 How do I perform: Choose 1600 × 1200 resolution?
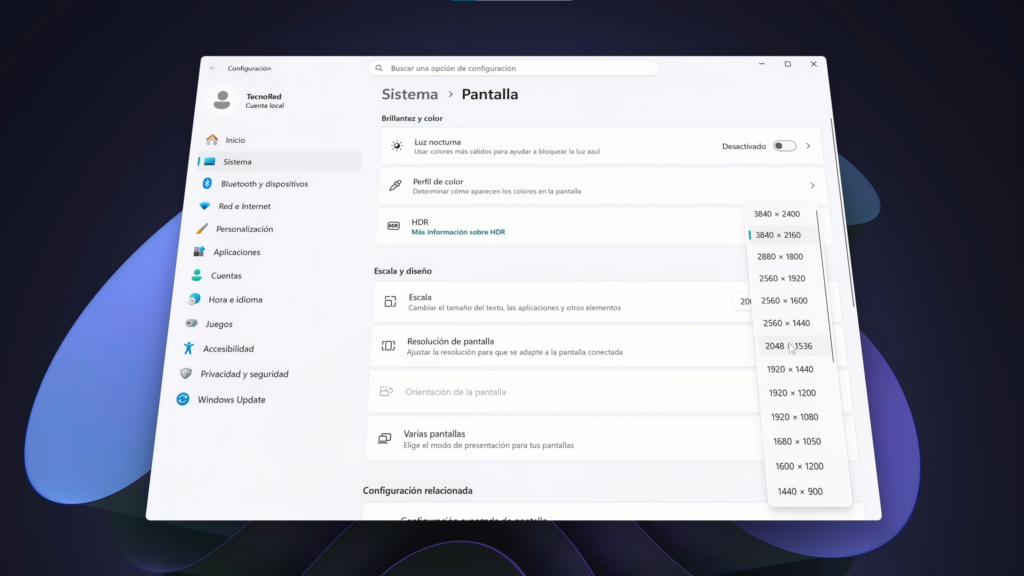click(799, 466)
